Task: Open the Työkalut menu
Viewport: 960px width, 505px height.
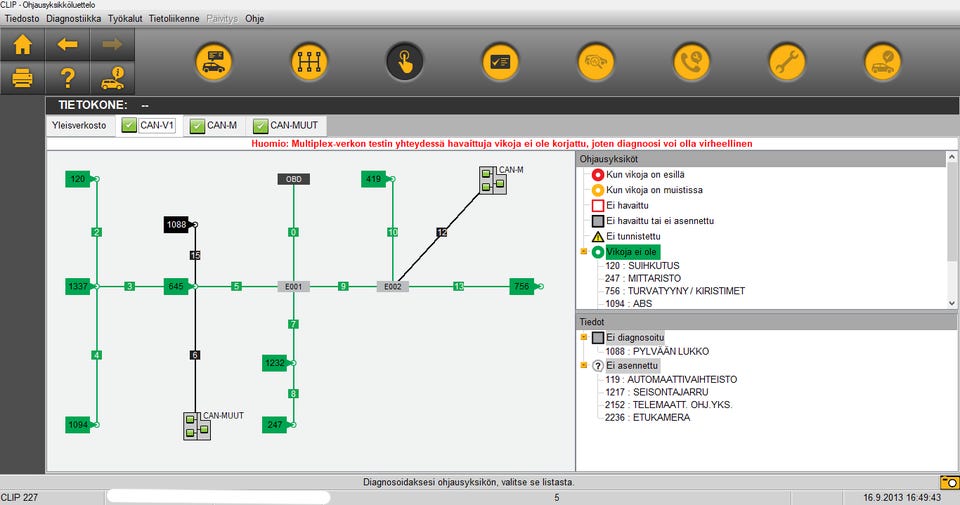Action: (125, 18)
